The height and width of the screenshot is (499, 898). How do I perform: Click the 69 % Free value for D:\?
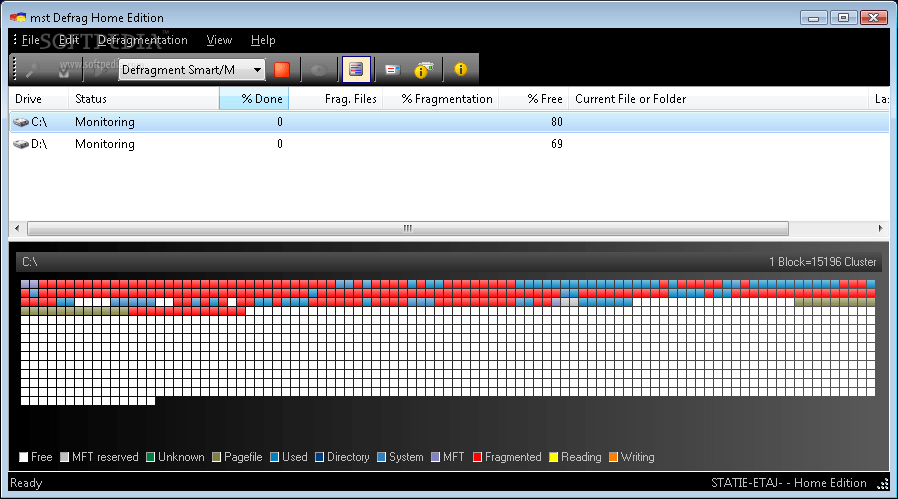[x=557, y=144]
